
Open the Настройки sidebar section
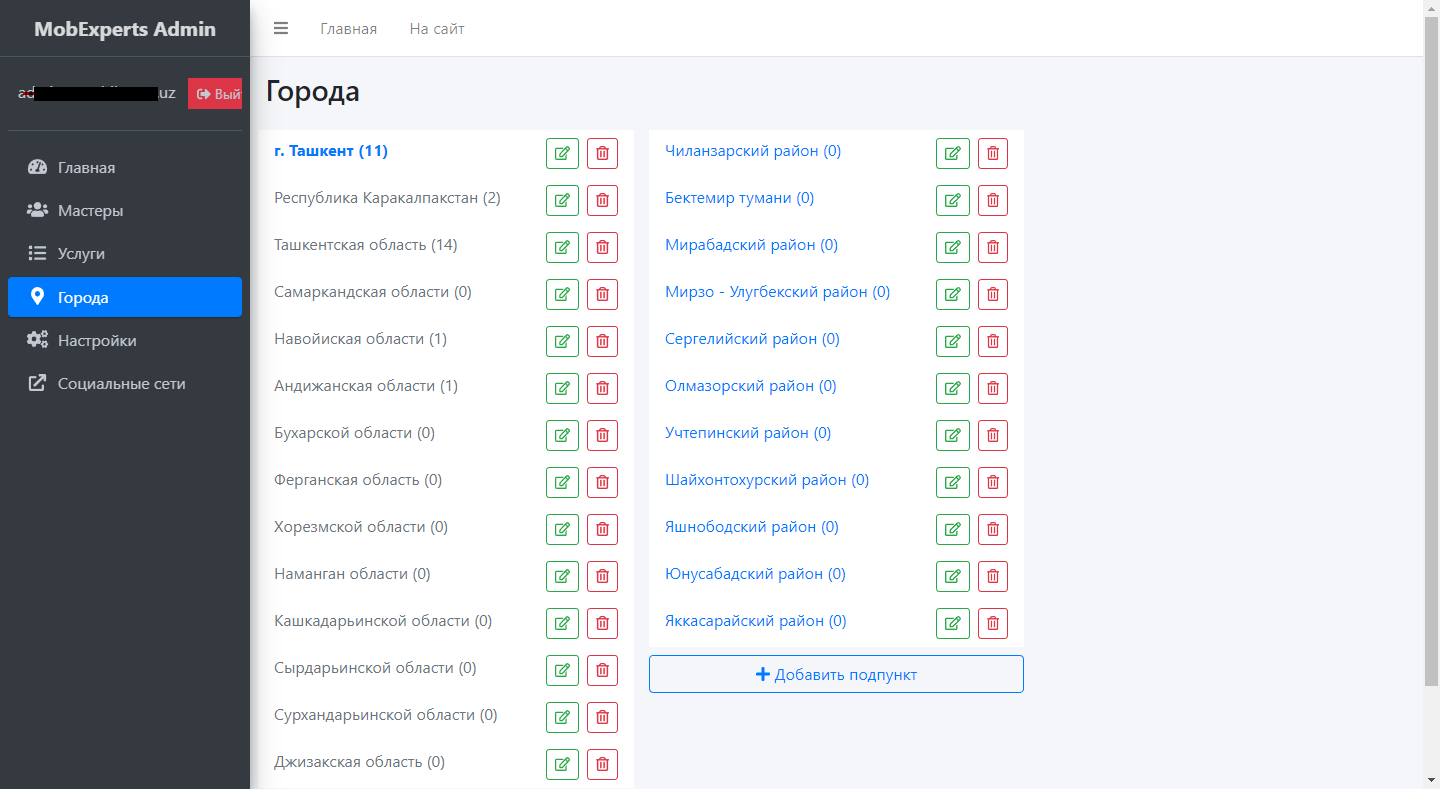(97, 341)
